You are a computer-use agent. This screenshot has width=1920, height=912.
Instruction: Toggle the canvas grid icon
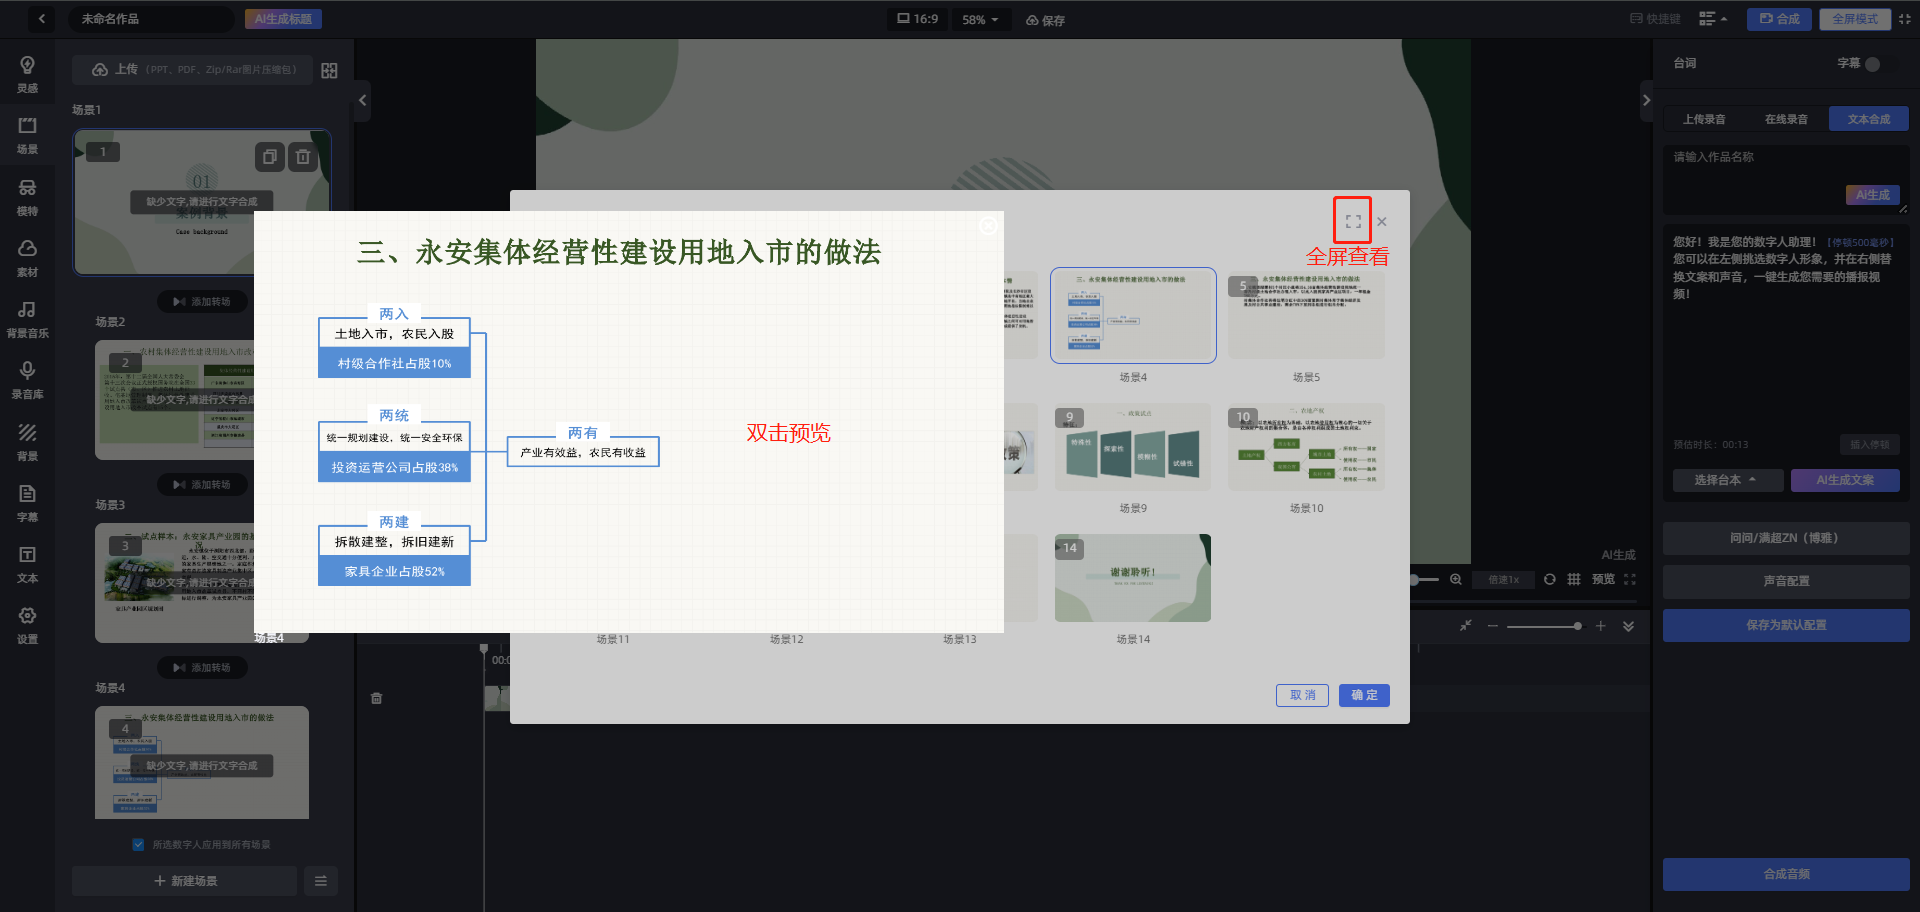[1574, 579]
